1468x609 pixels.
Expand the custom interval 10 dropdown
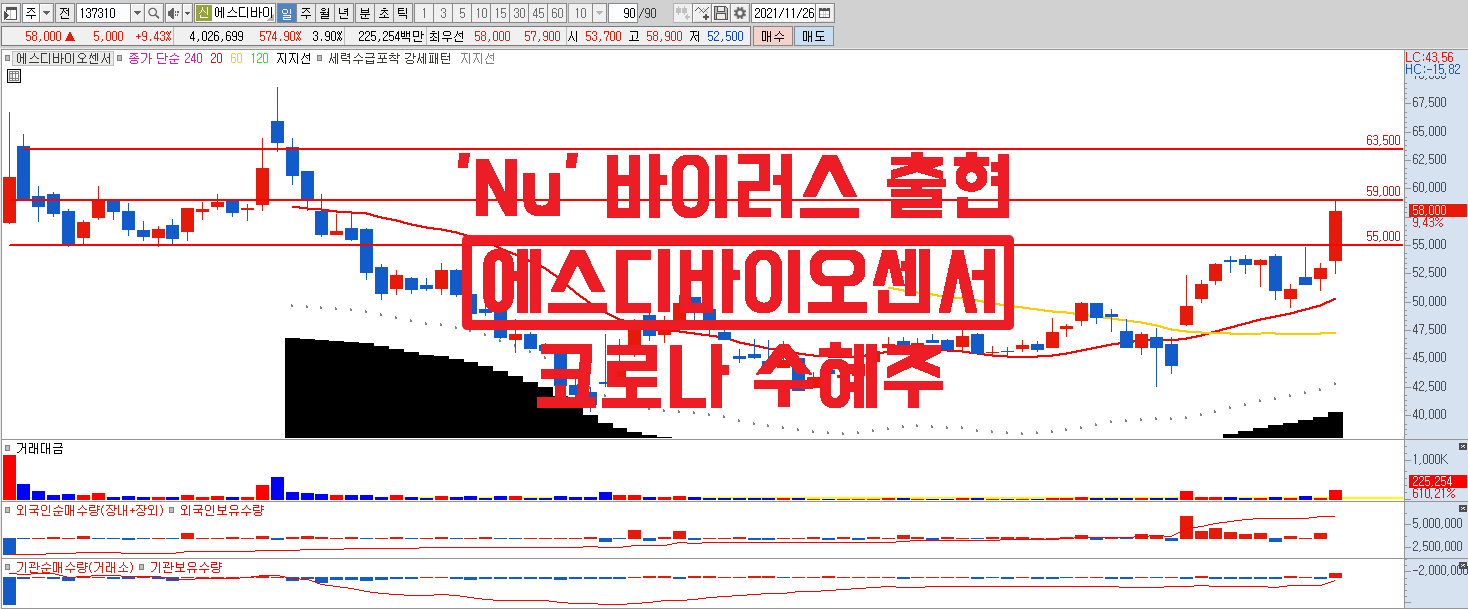coord(599,13)
